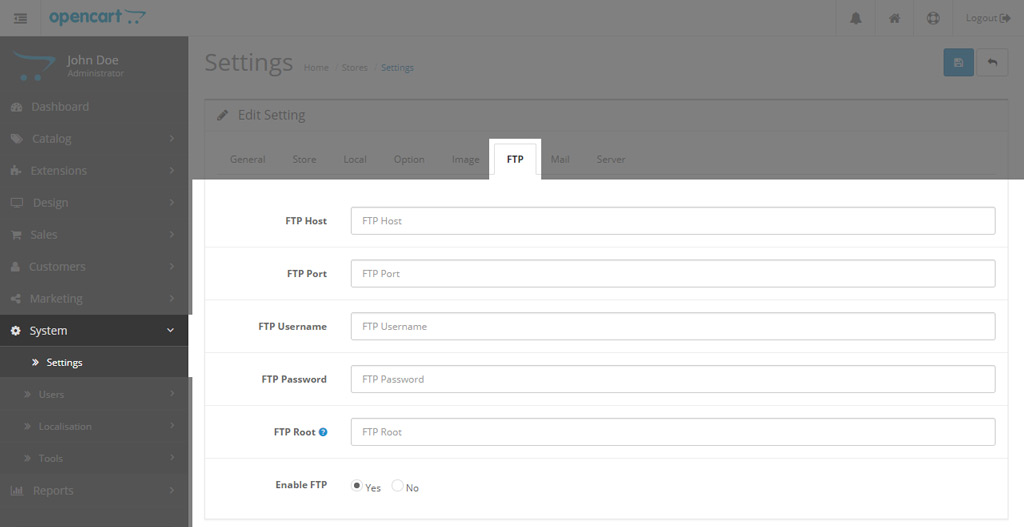Expand the Users submenu chevron

point(171,393)
